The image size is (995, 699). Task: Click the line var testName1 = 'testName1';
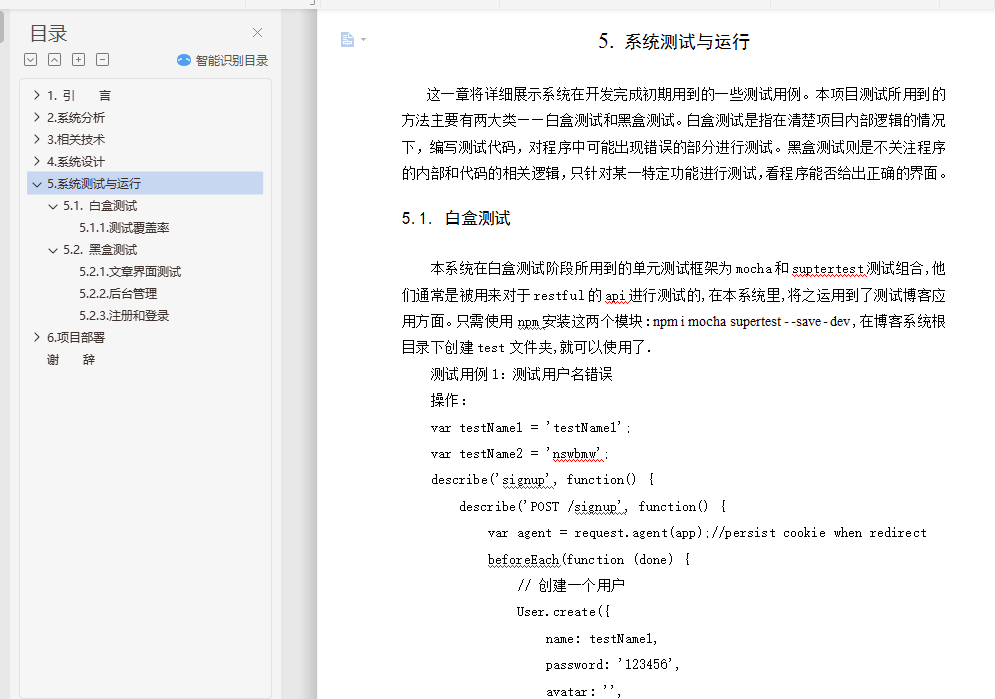click(x=530, y=428)
